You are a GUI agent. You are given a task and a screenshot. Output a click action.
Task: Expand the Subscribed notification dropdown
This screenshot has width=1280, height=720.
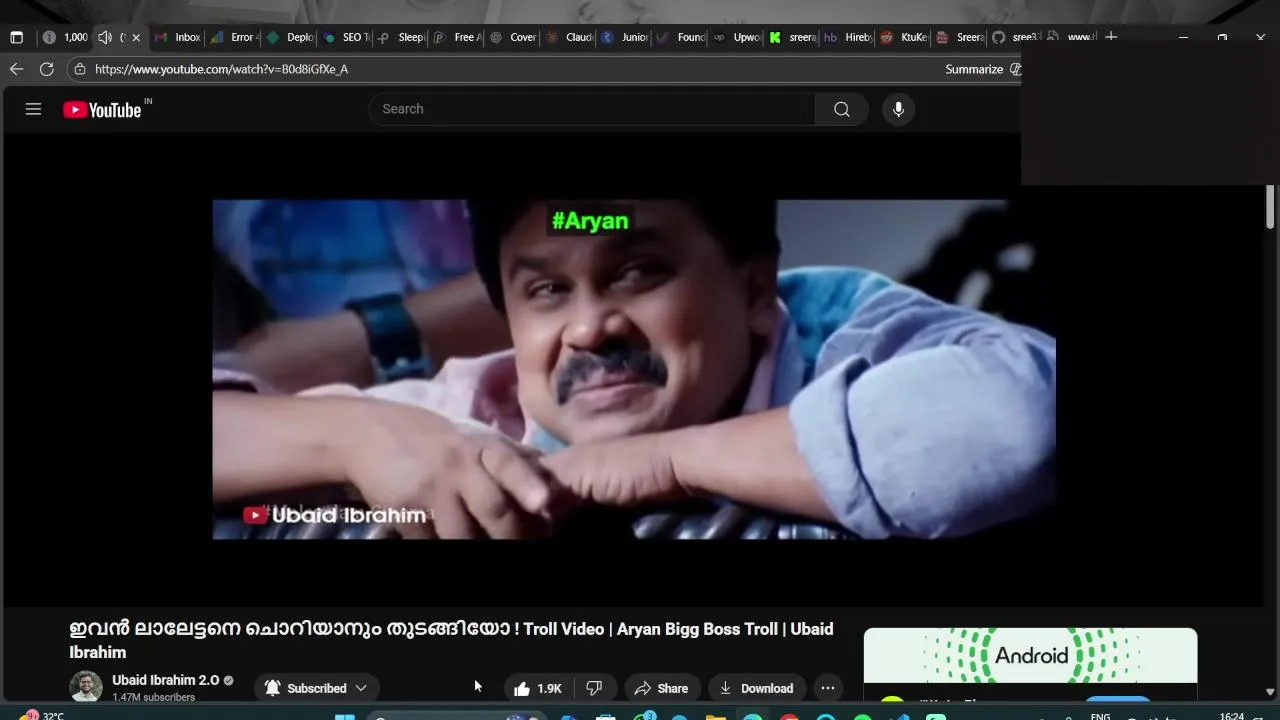click(316, 688)
